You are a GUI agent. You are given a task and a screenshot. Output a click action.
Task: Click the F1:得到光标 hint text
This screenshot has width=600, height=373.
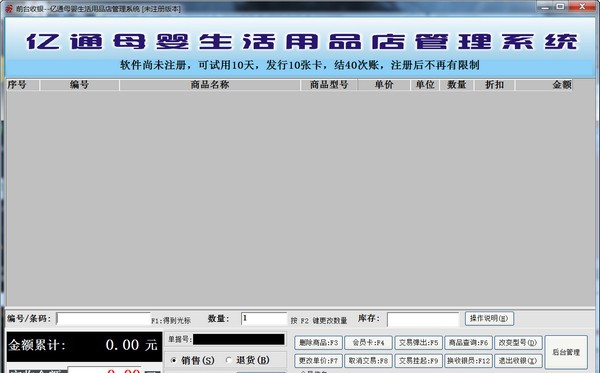(x=171, y=321)
